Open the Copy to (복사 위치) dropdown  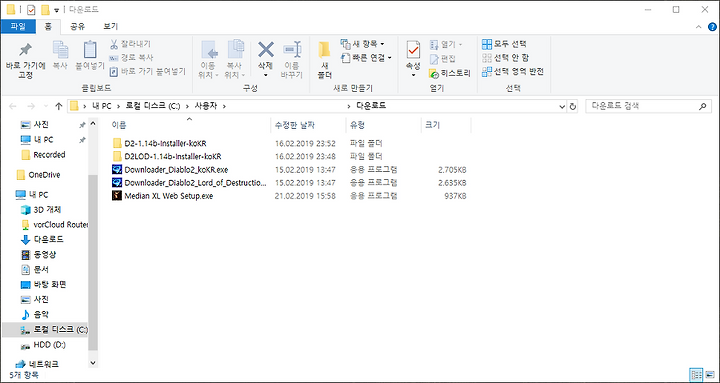coord(235,60)
